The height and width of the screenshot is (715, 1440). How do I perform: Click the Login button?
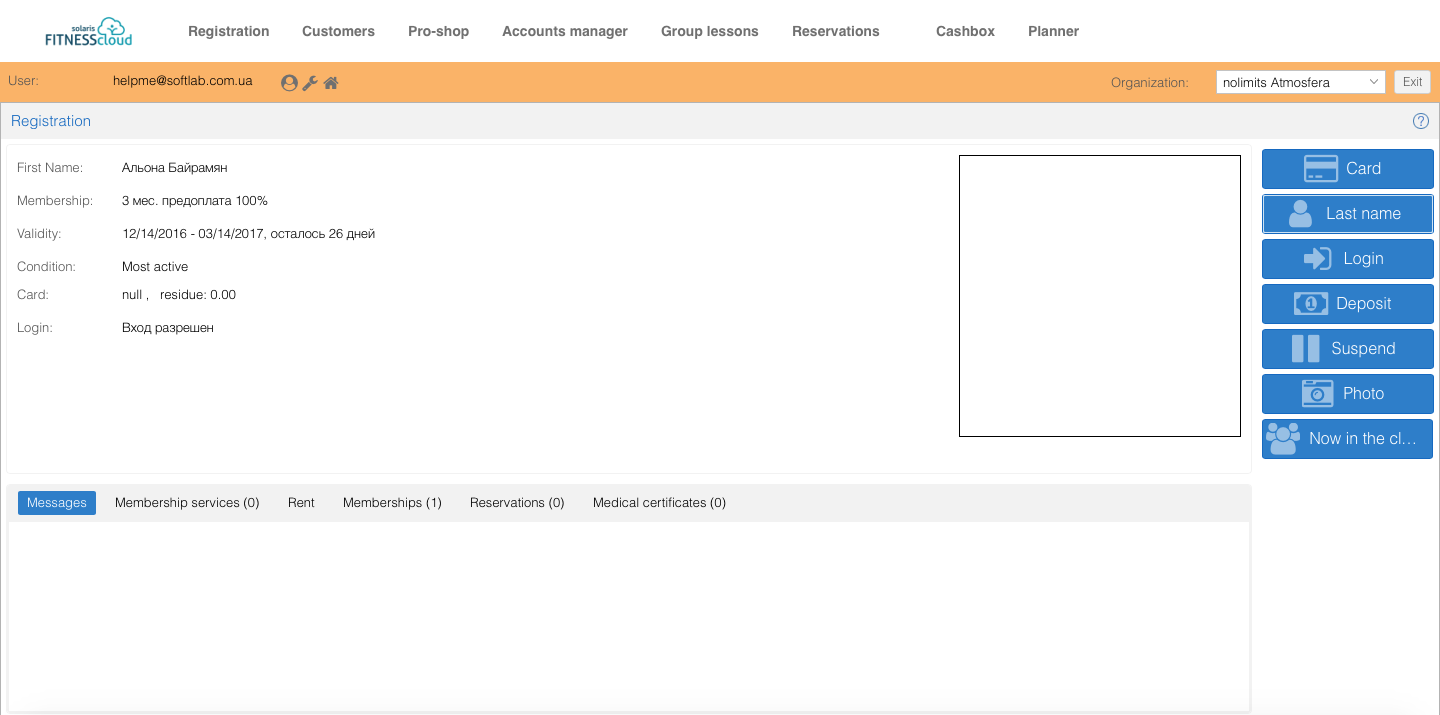1348,259
